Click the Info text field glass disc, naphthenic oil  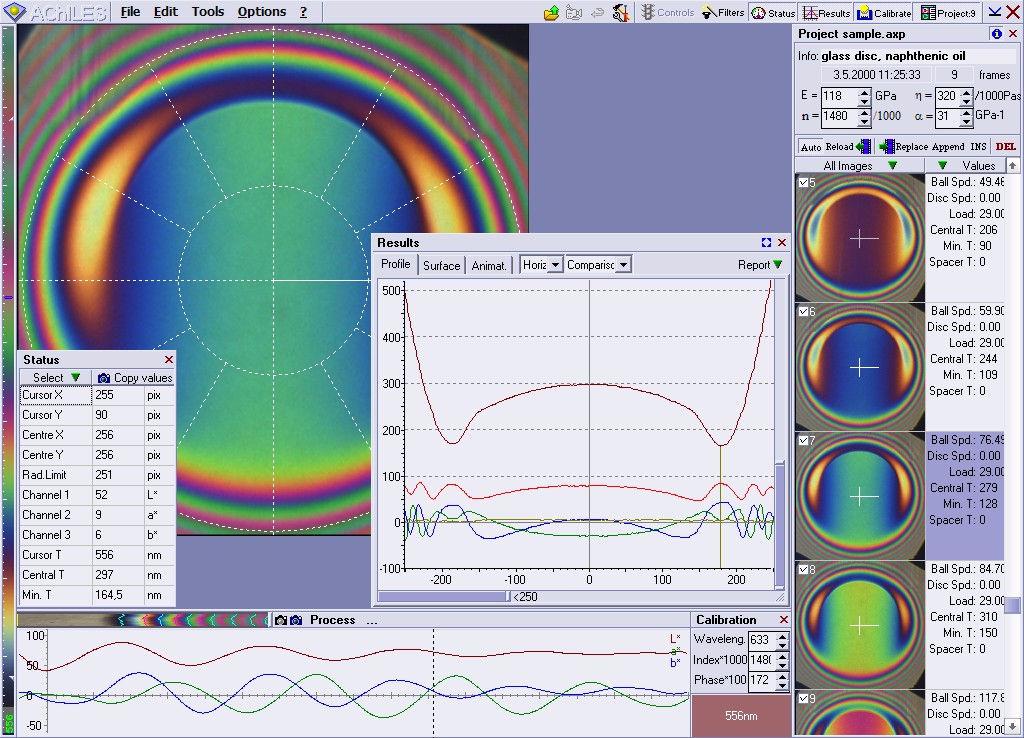[x=917, y=56]
